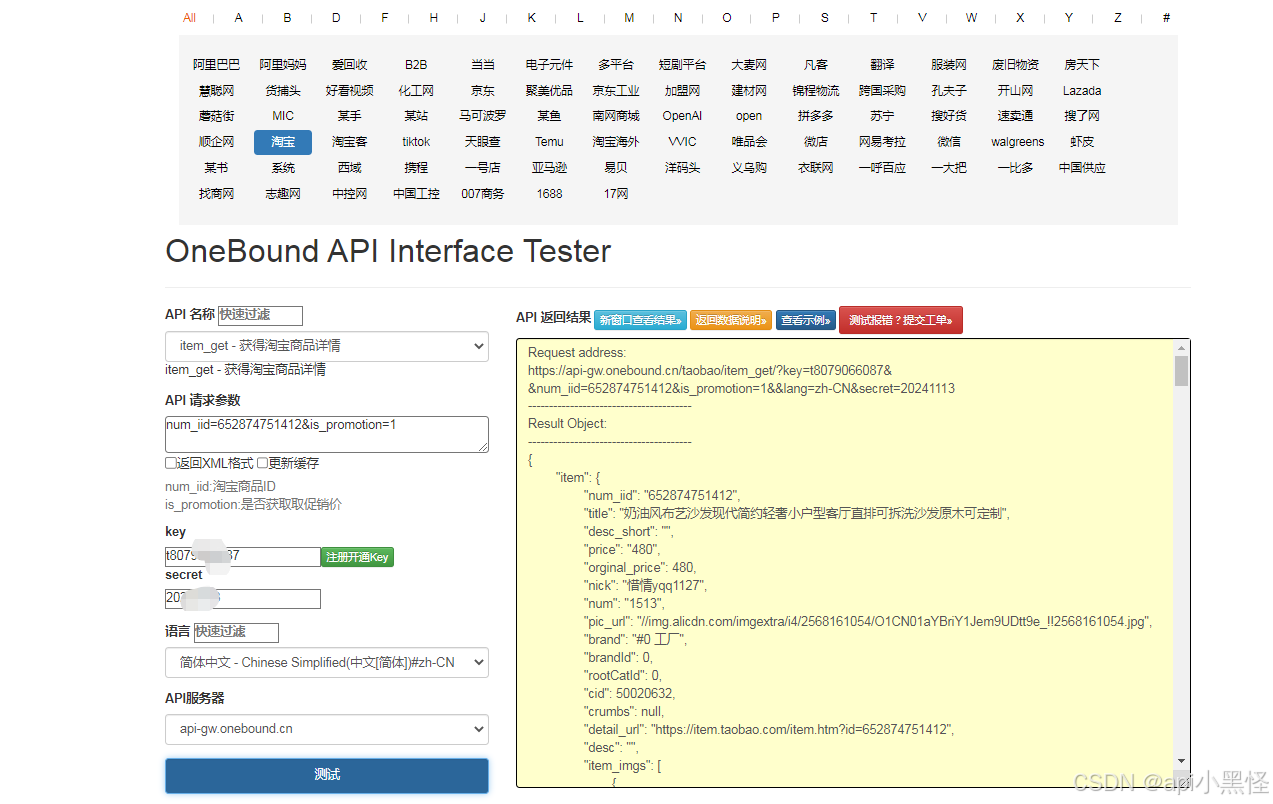Click the pic_url line in the result
This screenshot has height=804, width=1273.
[x=868, y=622]
